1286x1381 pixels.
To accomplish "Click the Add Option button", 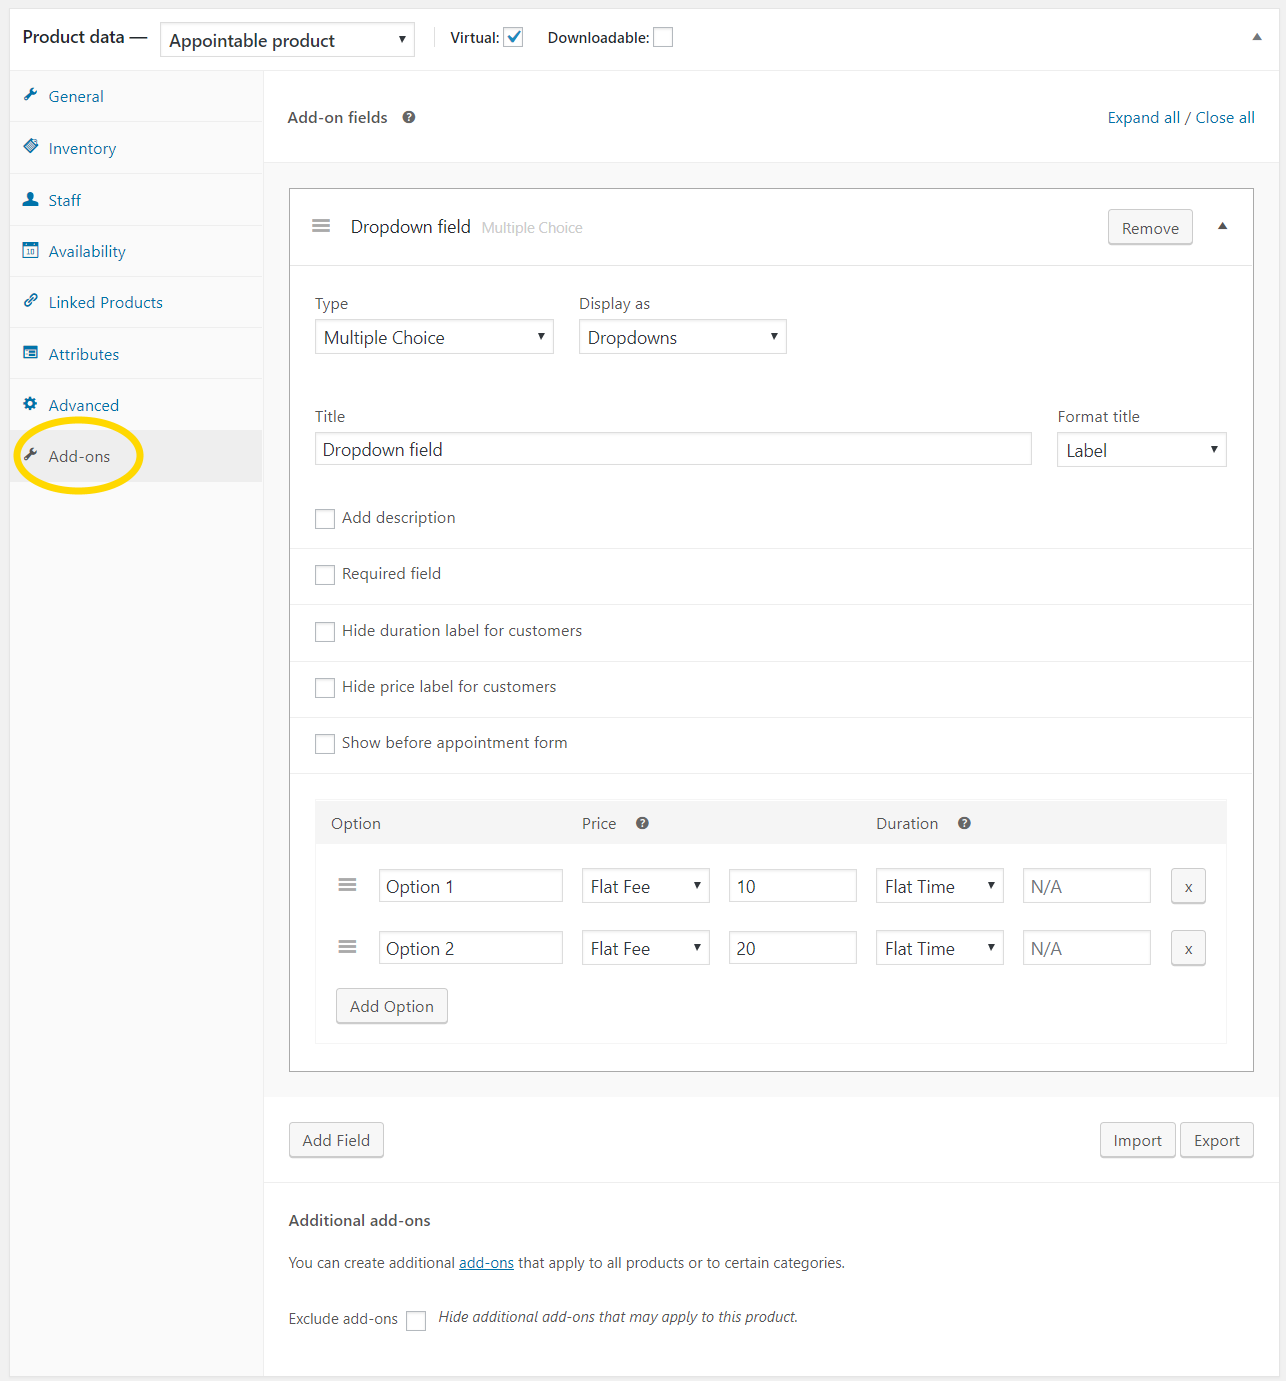I will [x=391, y=1006].
